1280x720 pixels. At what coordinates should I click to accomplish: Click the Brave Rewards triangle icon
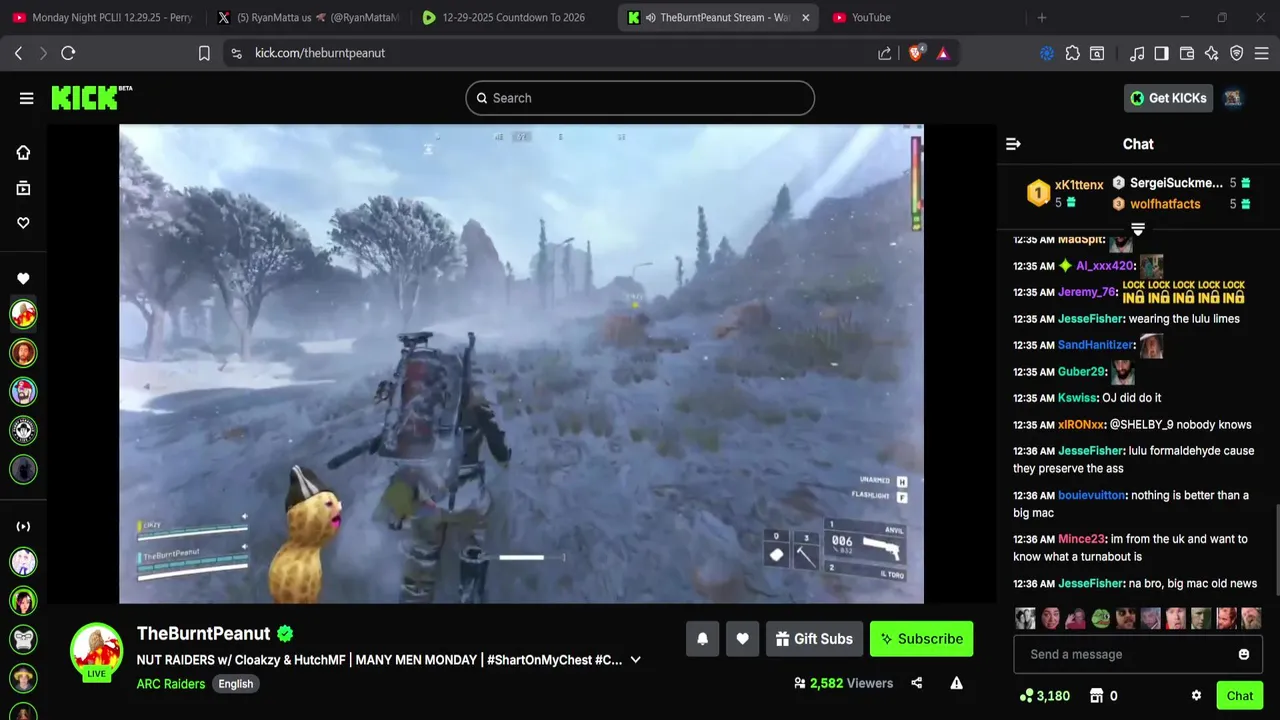pyautogui.click(x=943, y=53)
